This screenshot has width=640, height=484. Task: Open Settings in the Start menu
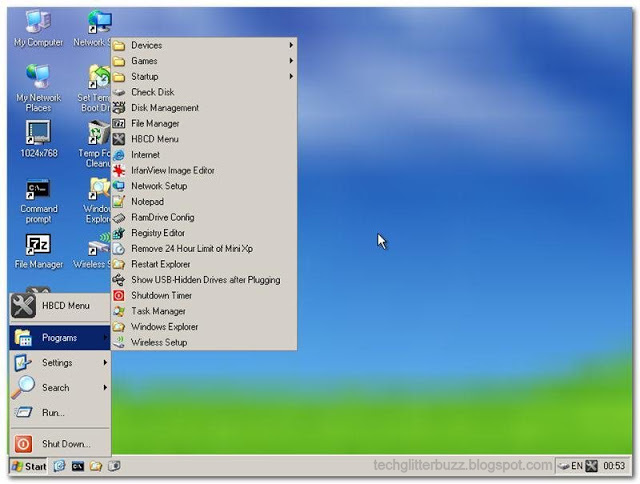click(x=60, y=362)
